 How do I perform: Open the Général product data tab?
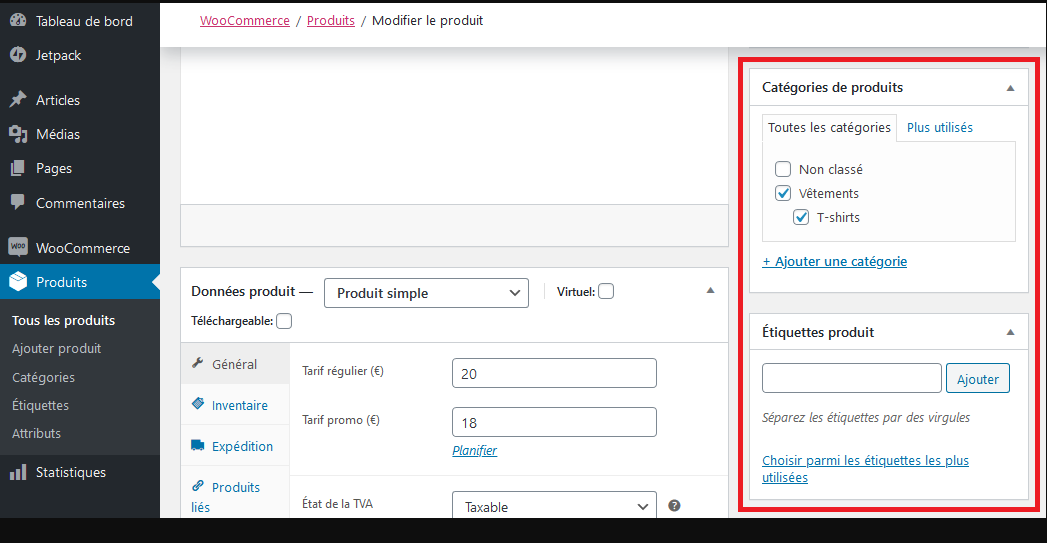pyautogui.click(x=235, y=364)
